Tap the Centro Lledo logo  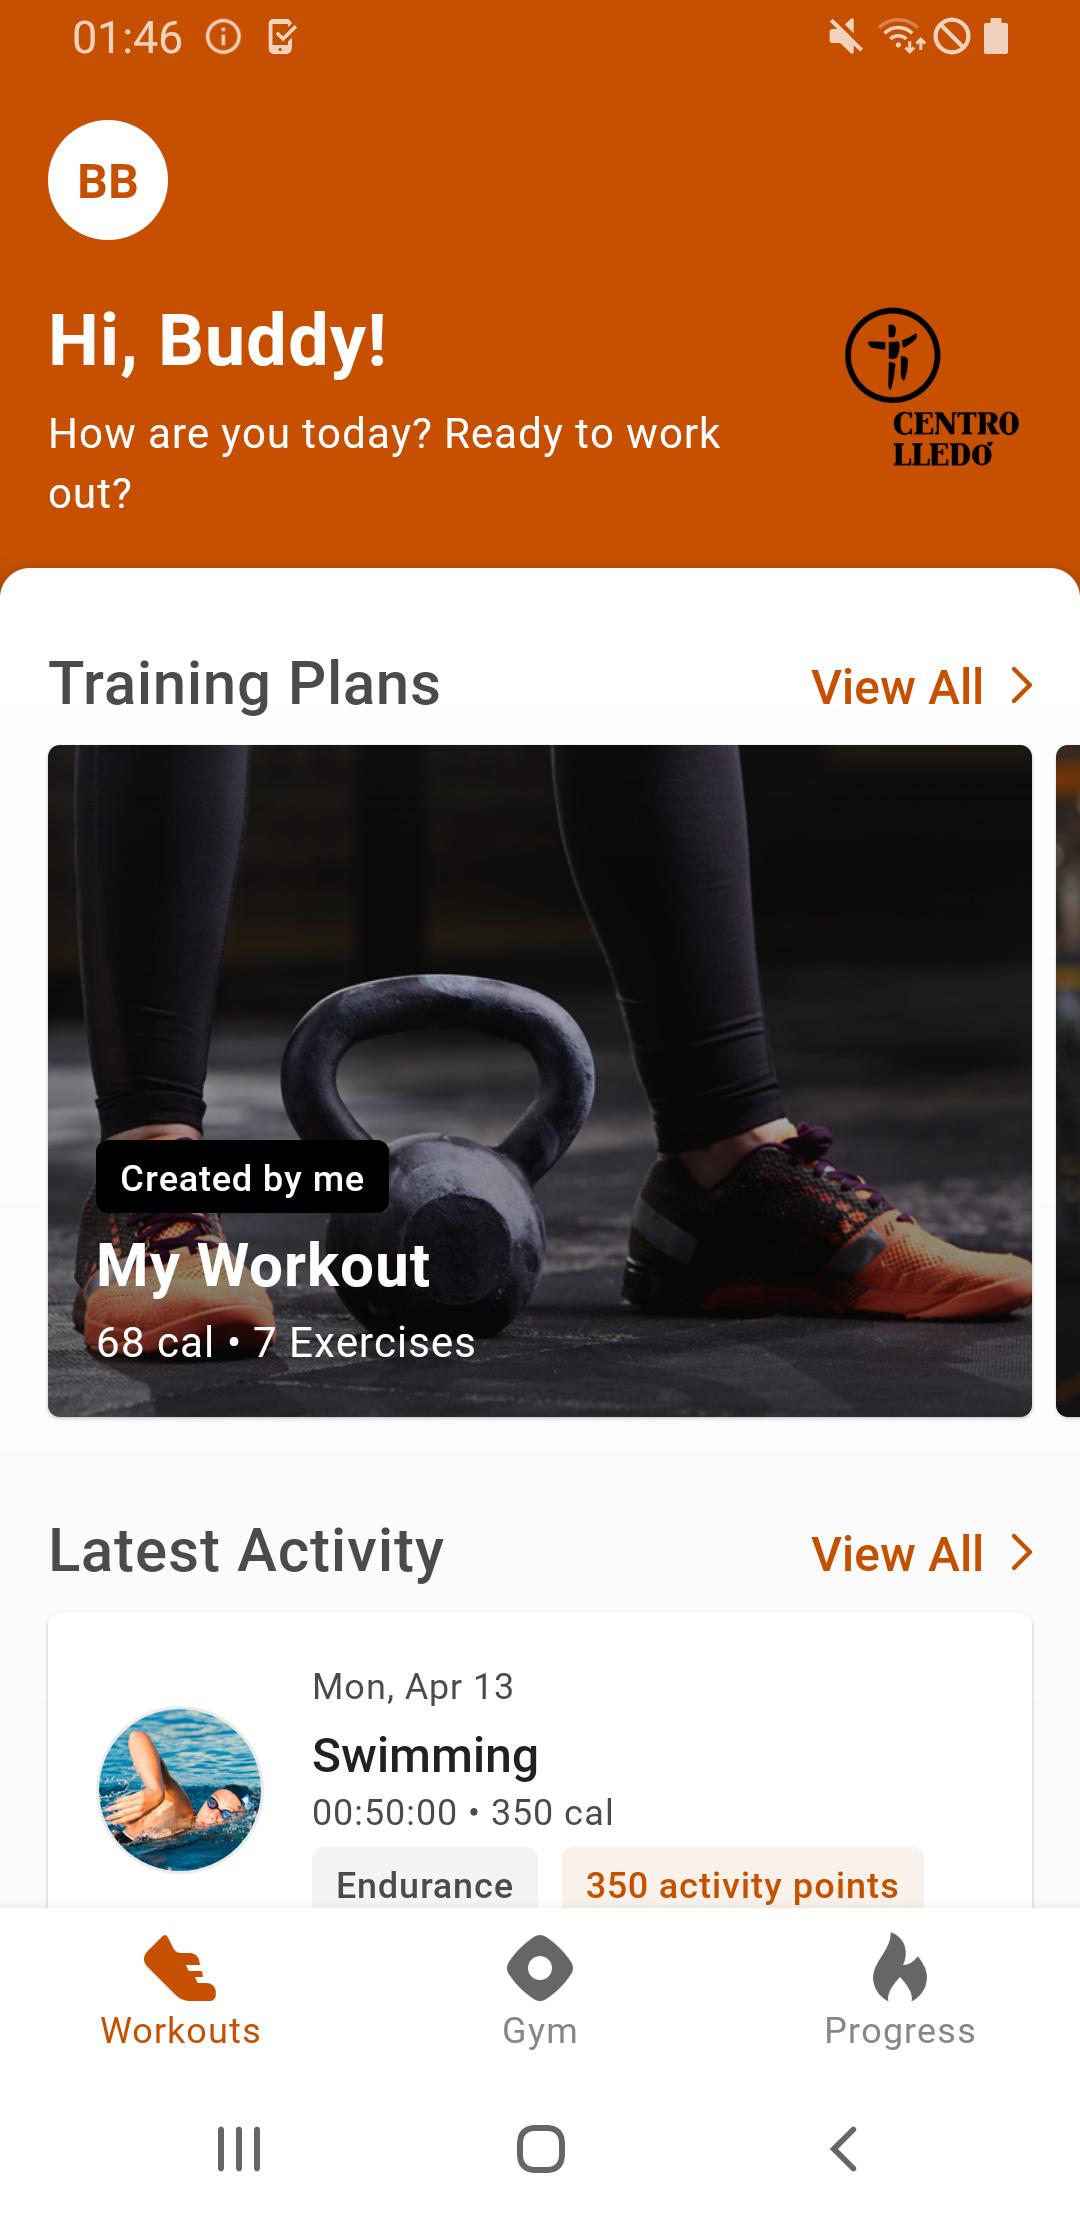[932, 388]
